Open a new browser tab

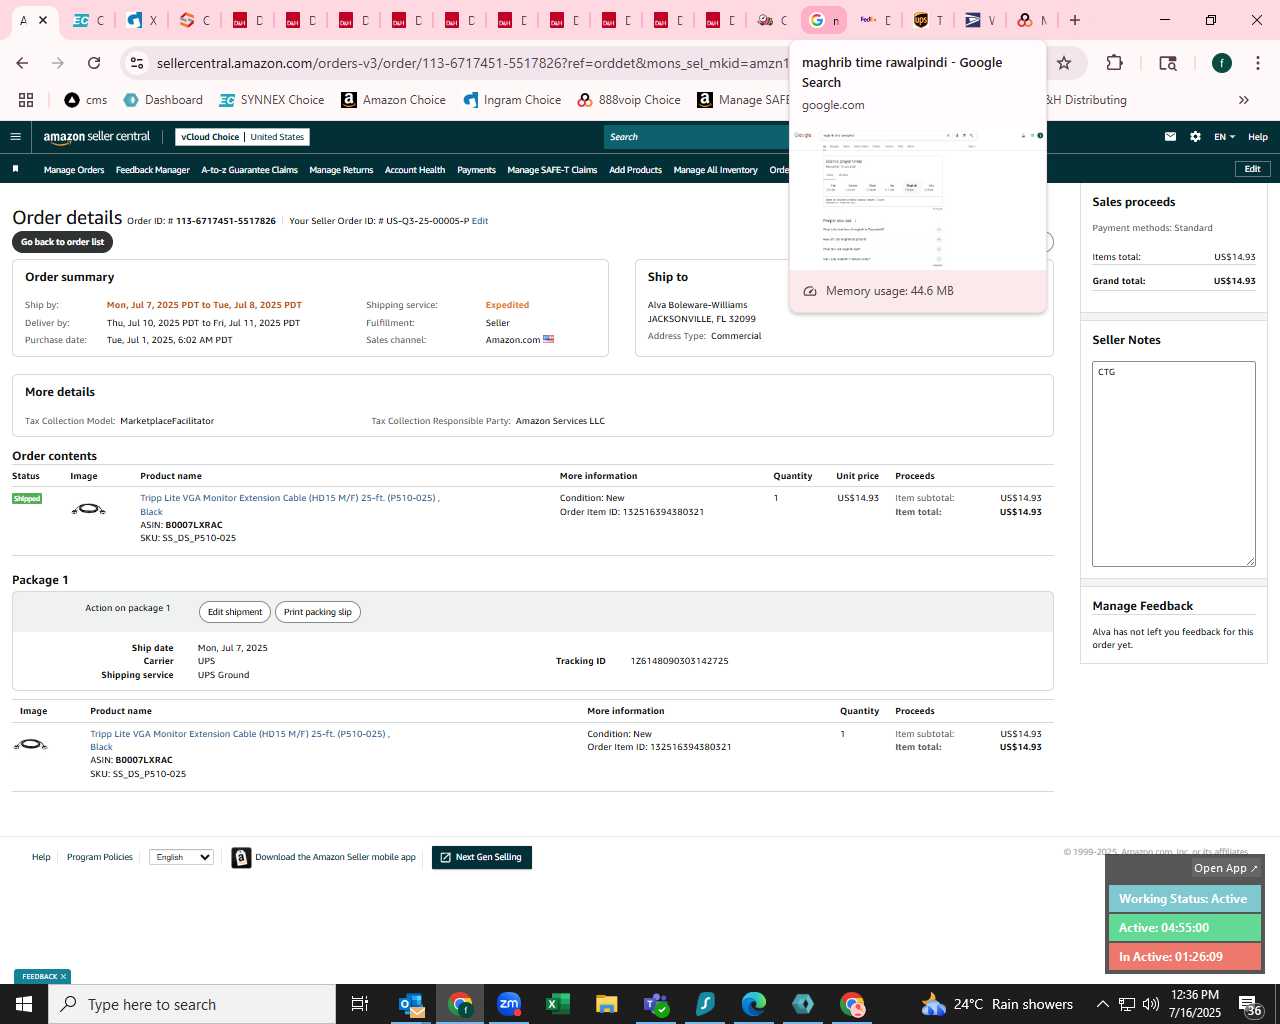(1075, 20)
